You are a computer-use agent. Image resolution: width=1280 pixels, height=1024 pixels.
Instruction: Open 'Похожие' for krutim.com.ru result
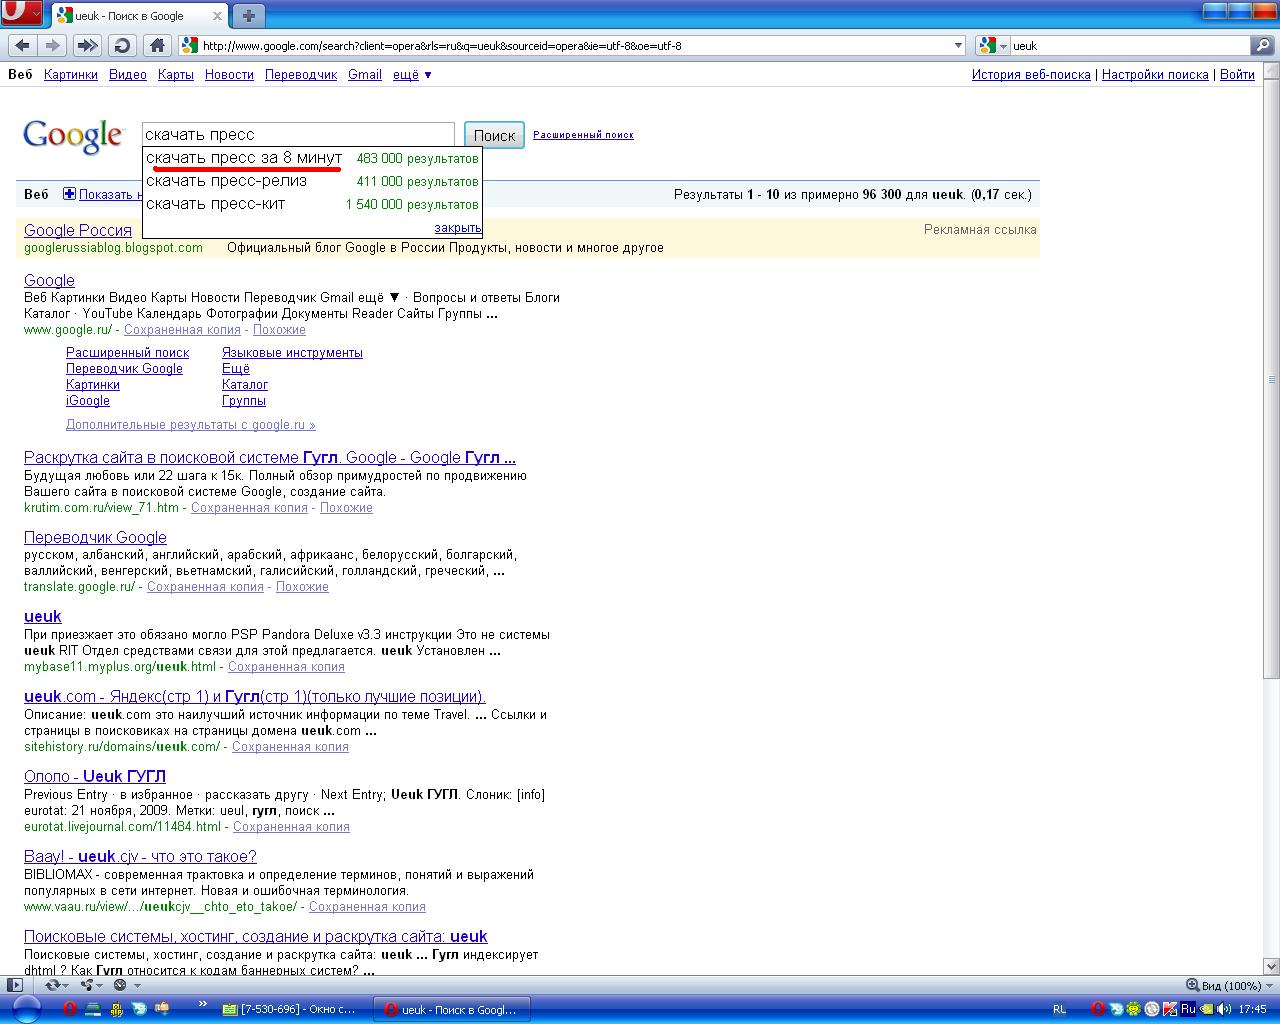346,508
